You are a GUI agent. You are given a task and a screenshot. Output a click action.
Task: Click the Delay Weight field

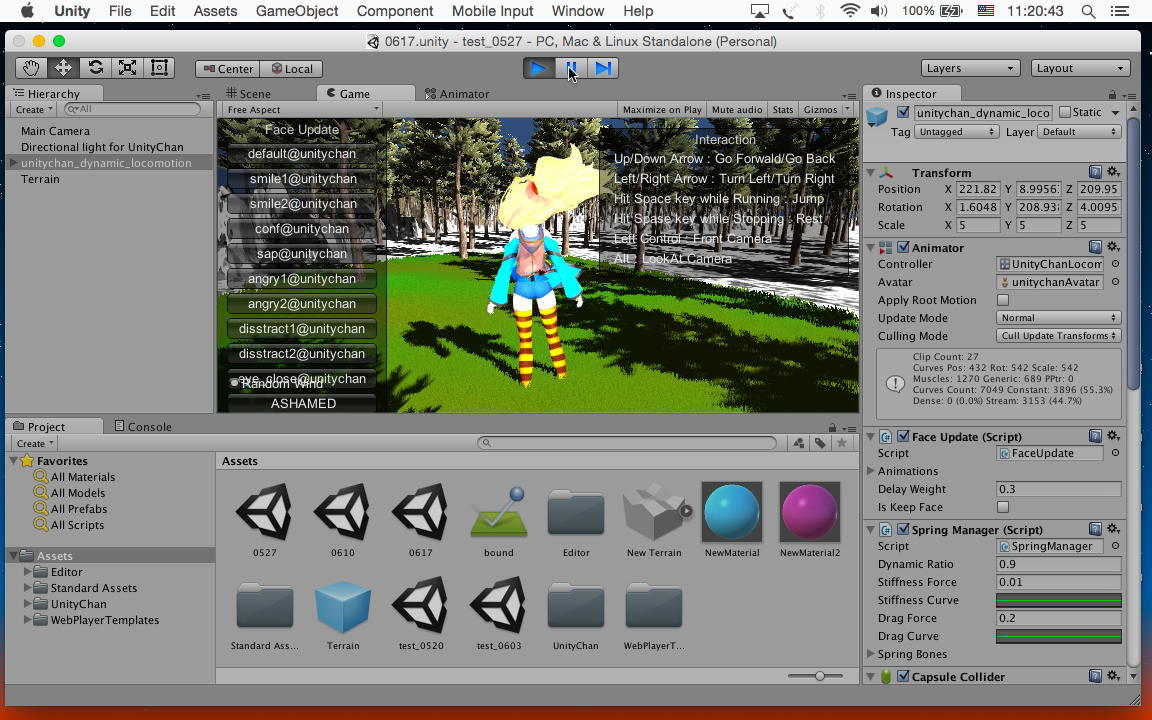[1059, 489]
